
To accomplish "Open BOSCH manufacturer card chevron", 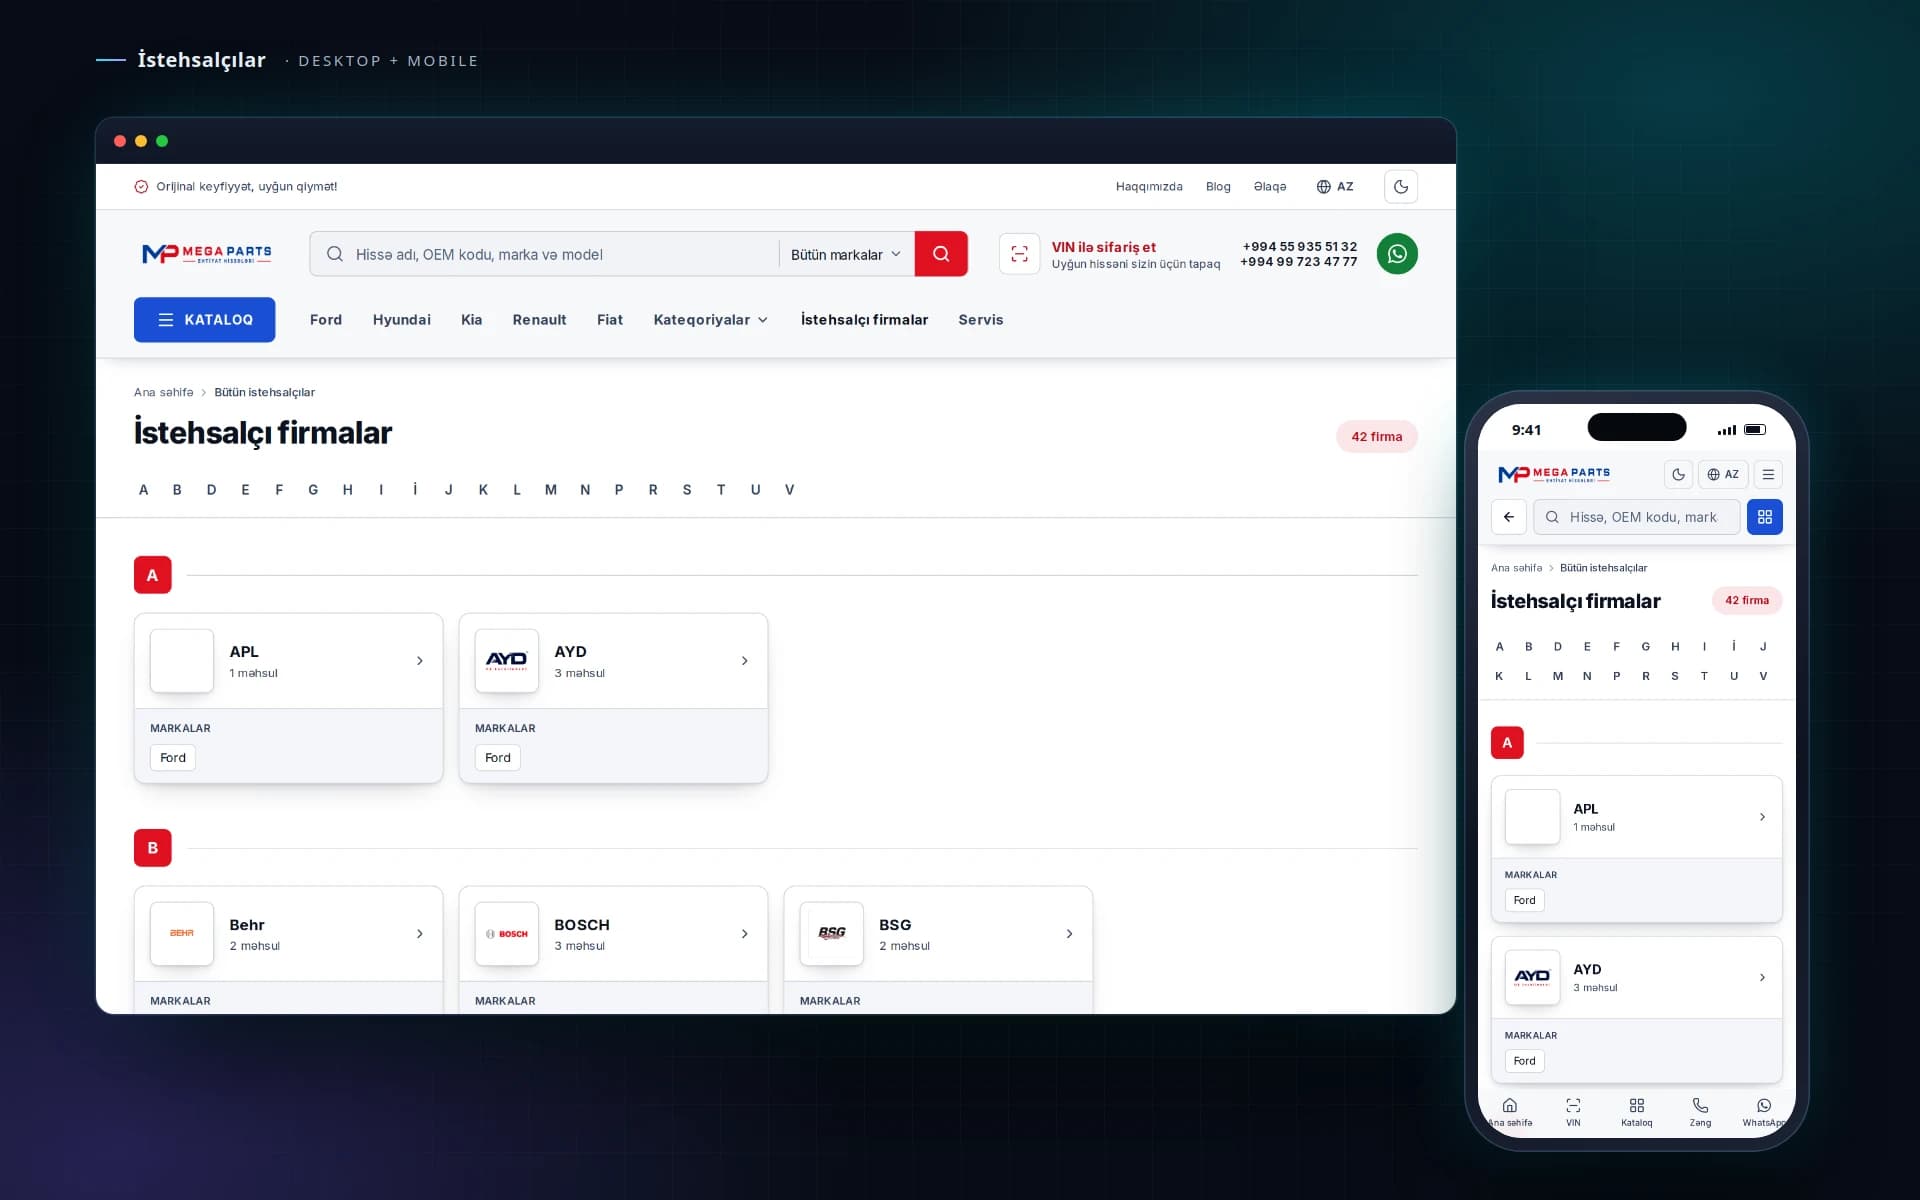I will pos(744,934).
